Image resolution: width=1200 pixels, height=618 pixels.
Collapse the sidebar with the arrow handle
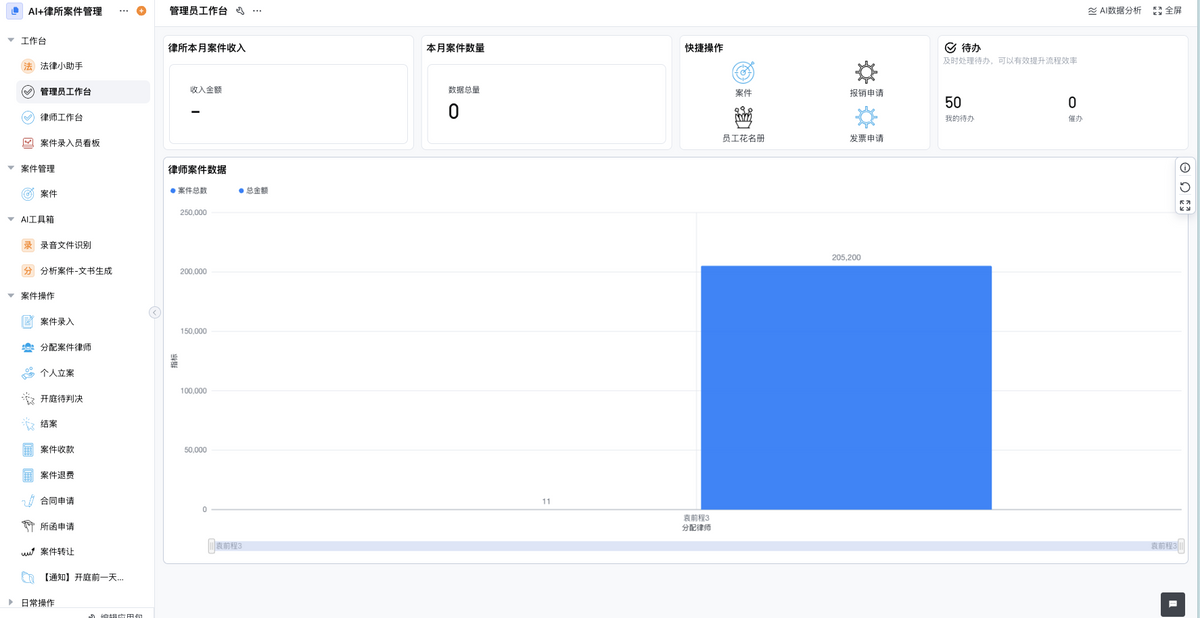(x=155, y=312)
